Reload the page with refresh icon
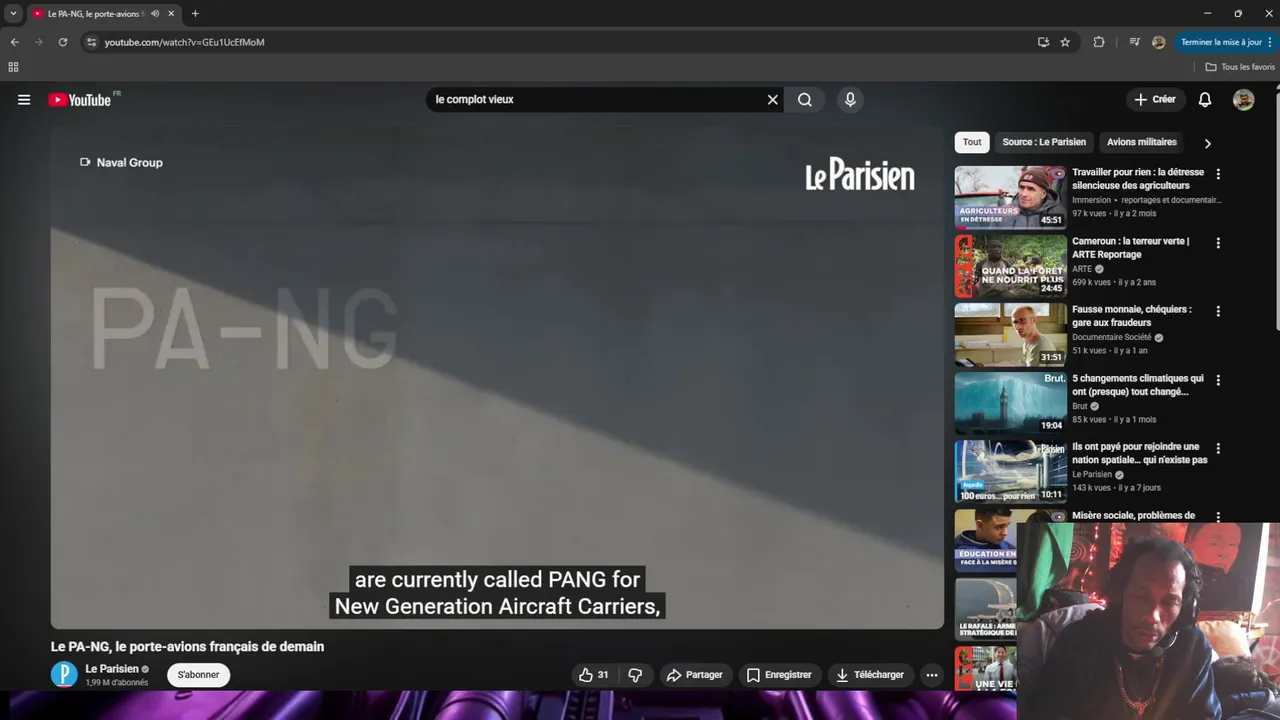The height and width of the screenshot is (720, 1280). pos(63,42)
